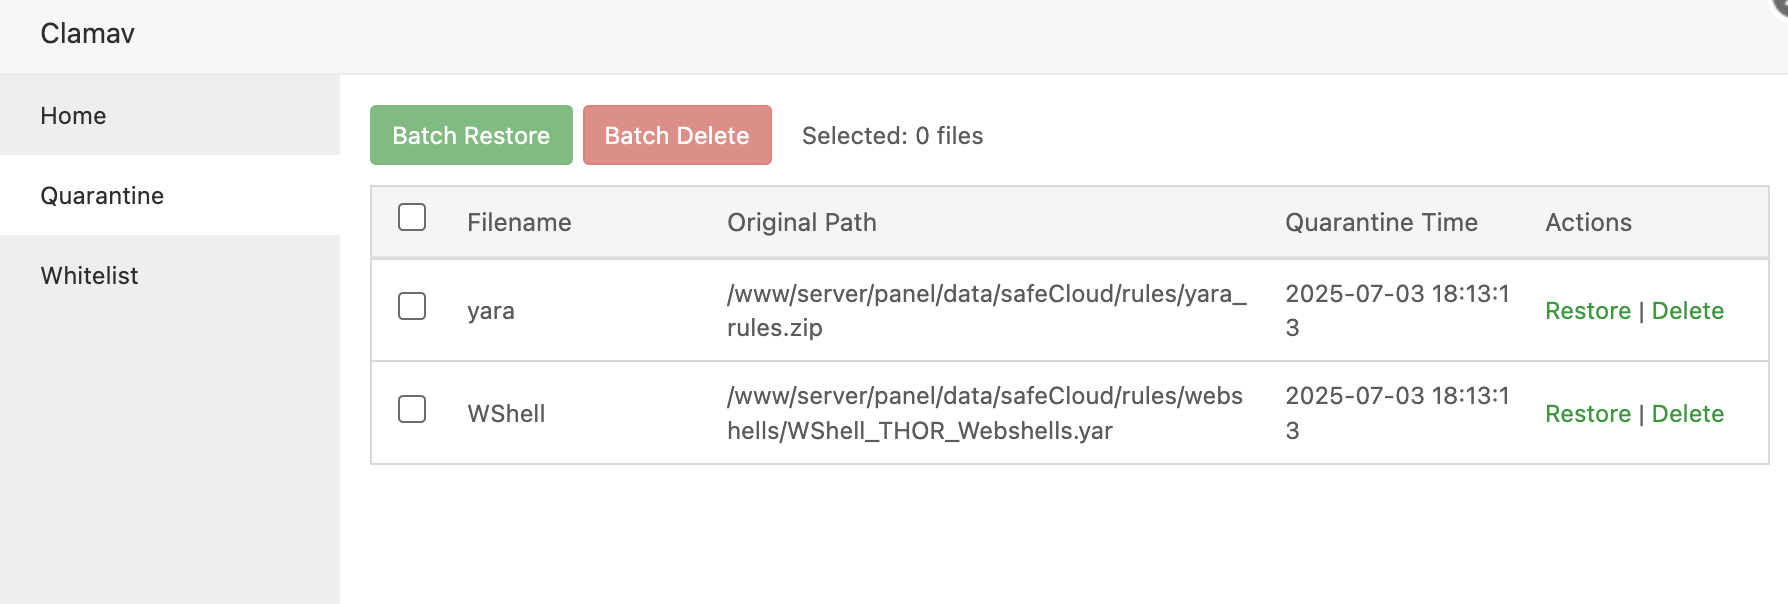
Task: Click the yara_rules.zip original path cell
Action: [x=986, y=311]
